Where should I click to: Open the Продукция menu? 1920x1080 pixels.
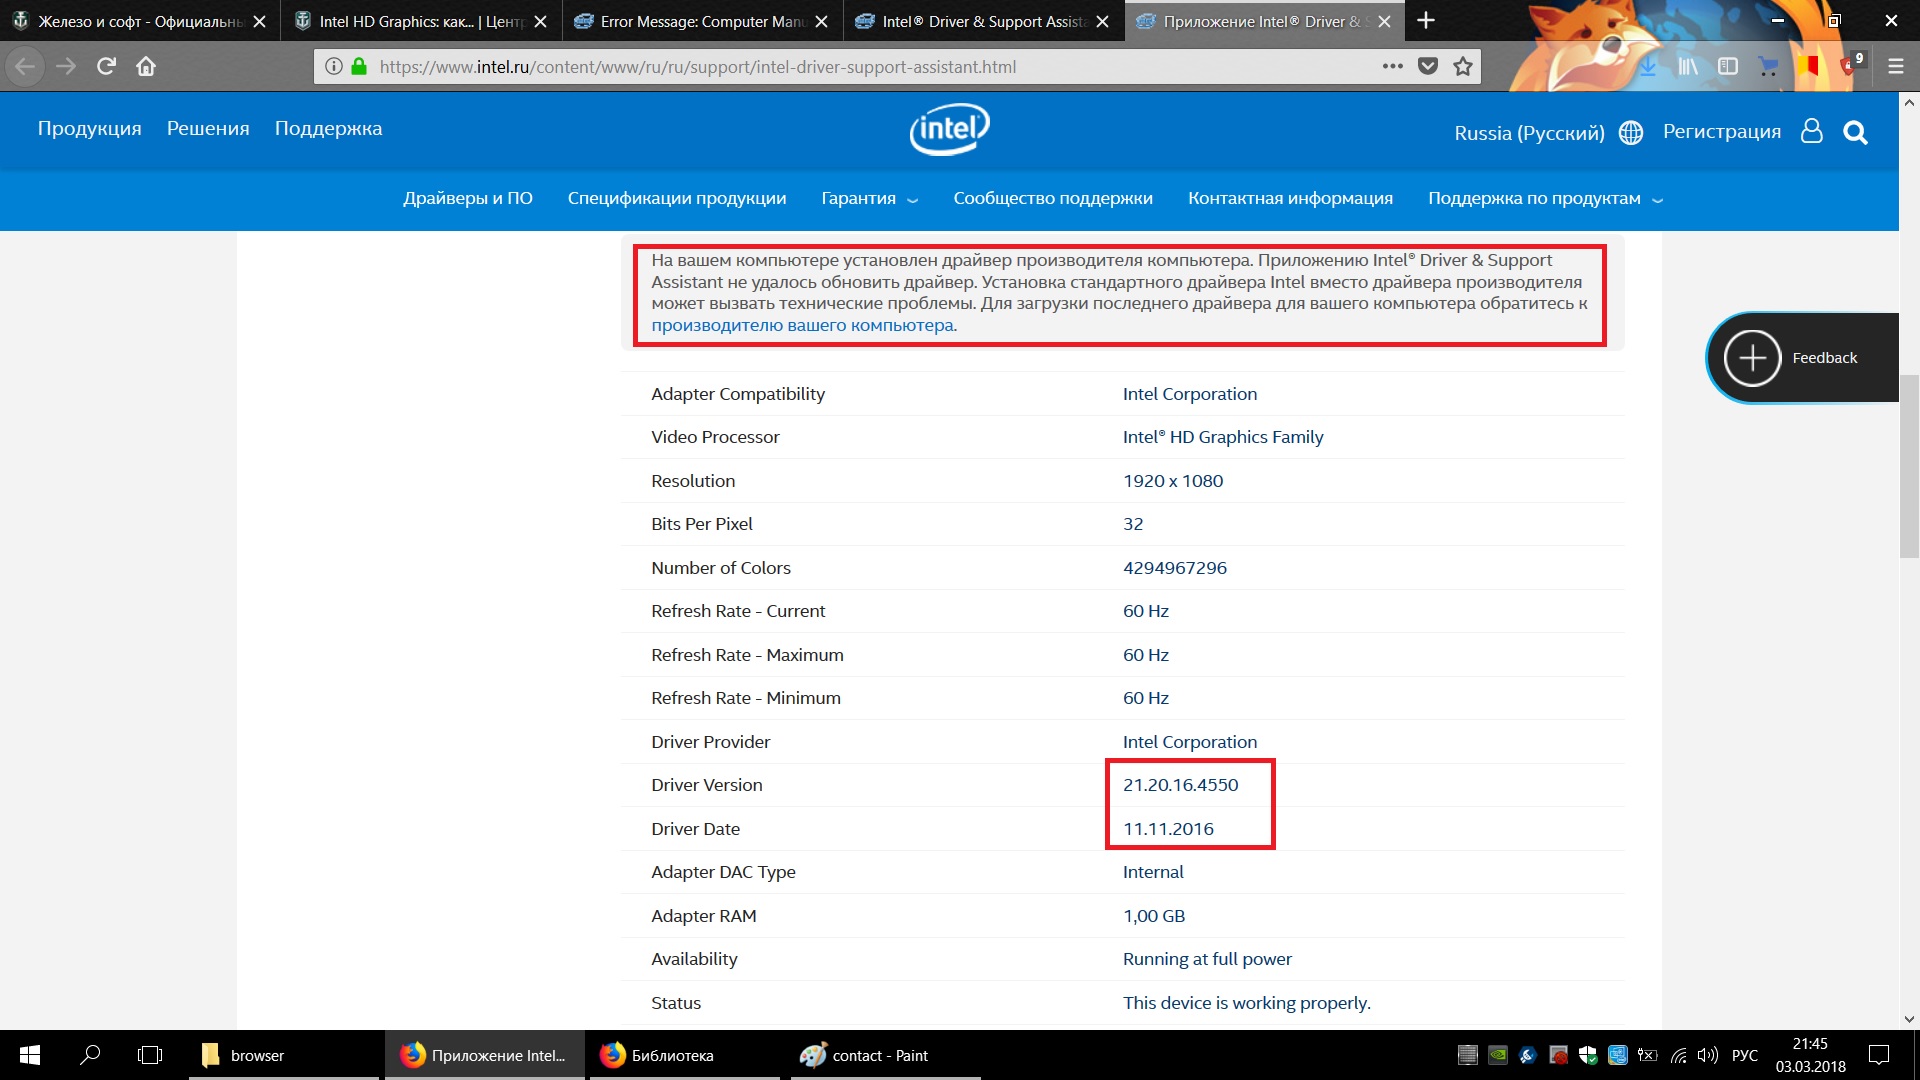point(90,128)
